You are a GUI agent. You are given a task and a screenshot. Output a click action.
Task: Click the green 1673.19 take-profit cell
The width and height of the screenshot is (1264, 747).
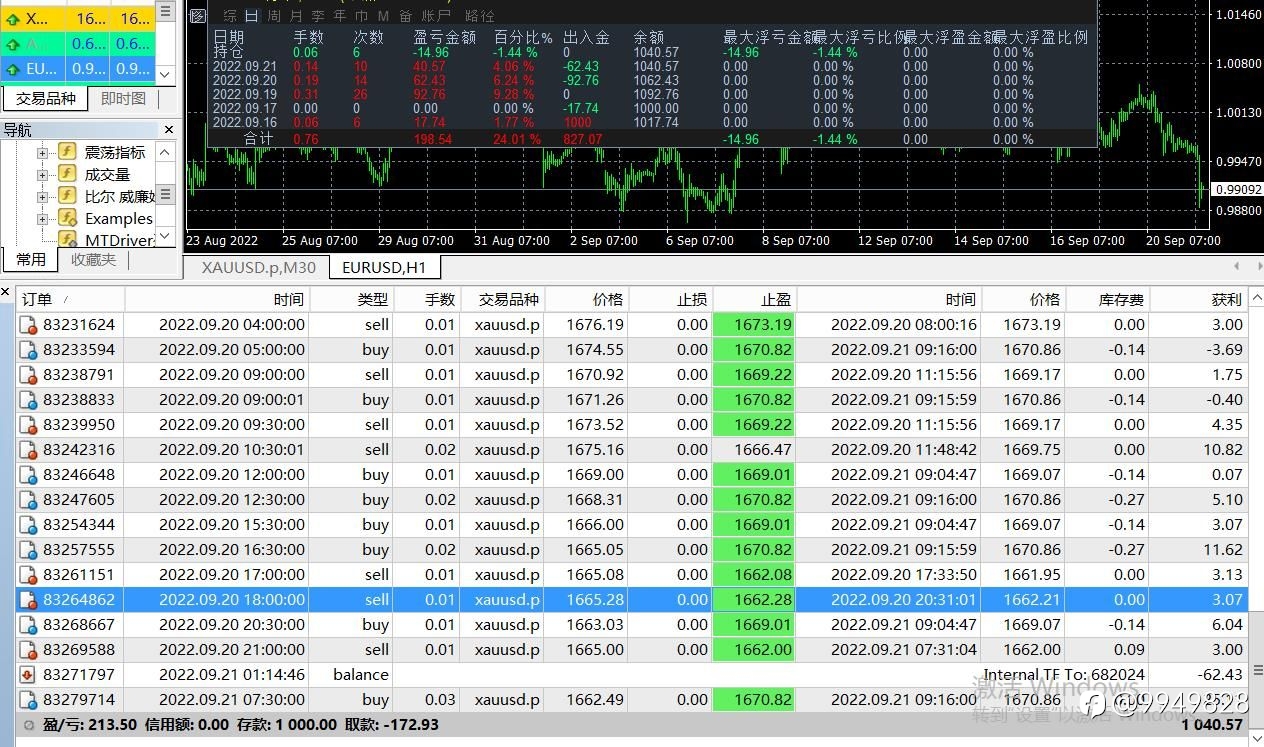click(754, 325)
